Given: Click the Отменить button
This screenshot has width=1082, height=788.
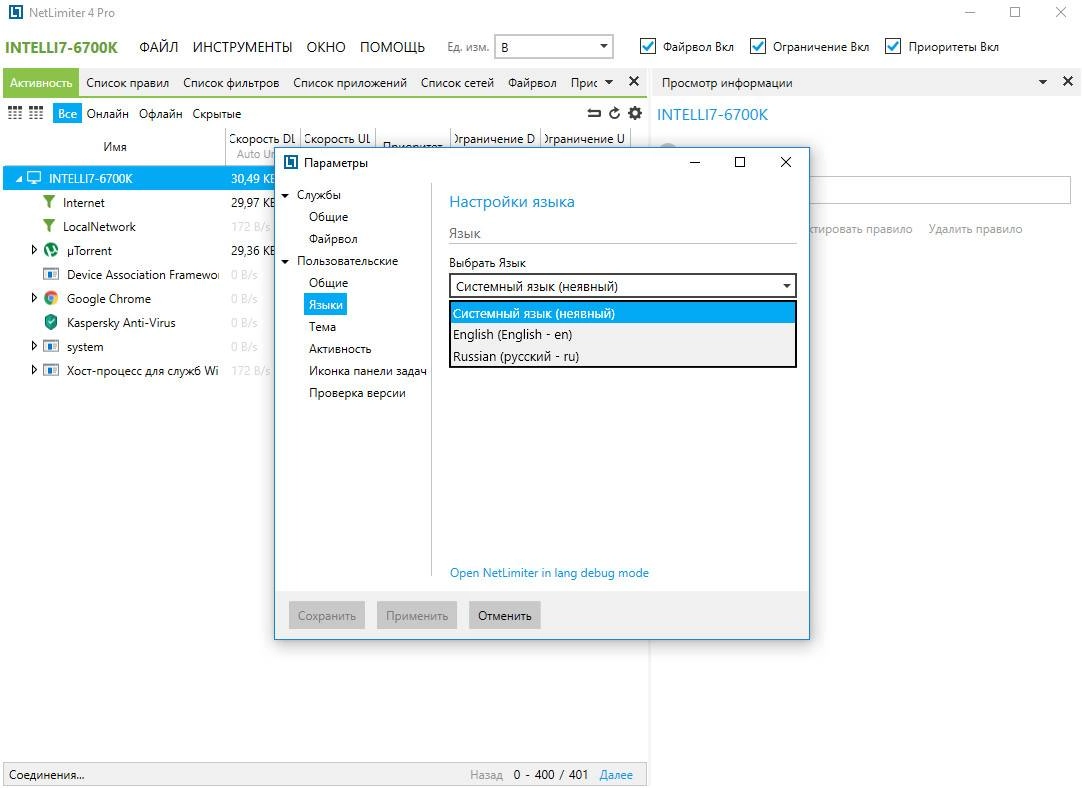Looking at the screenshot, I should [504, 615].
